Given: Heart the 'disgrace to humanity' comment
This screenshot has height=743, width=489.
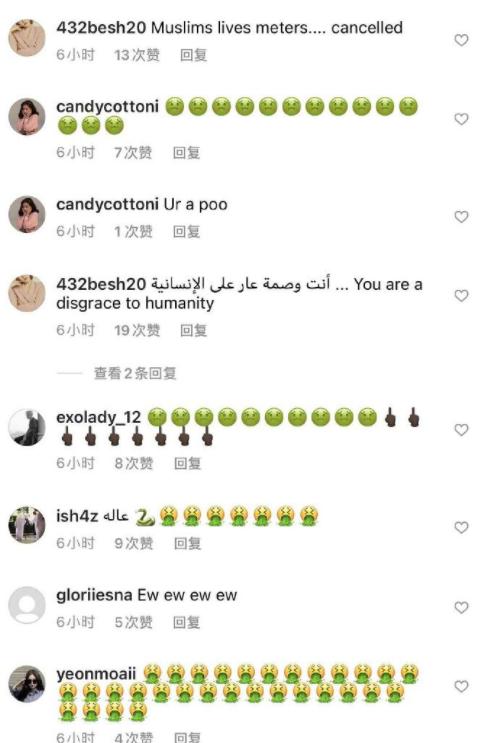Looking at the screenshot, I should tap(461, 296).
